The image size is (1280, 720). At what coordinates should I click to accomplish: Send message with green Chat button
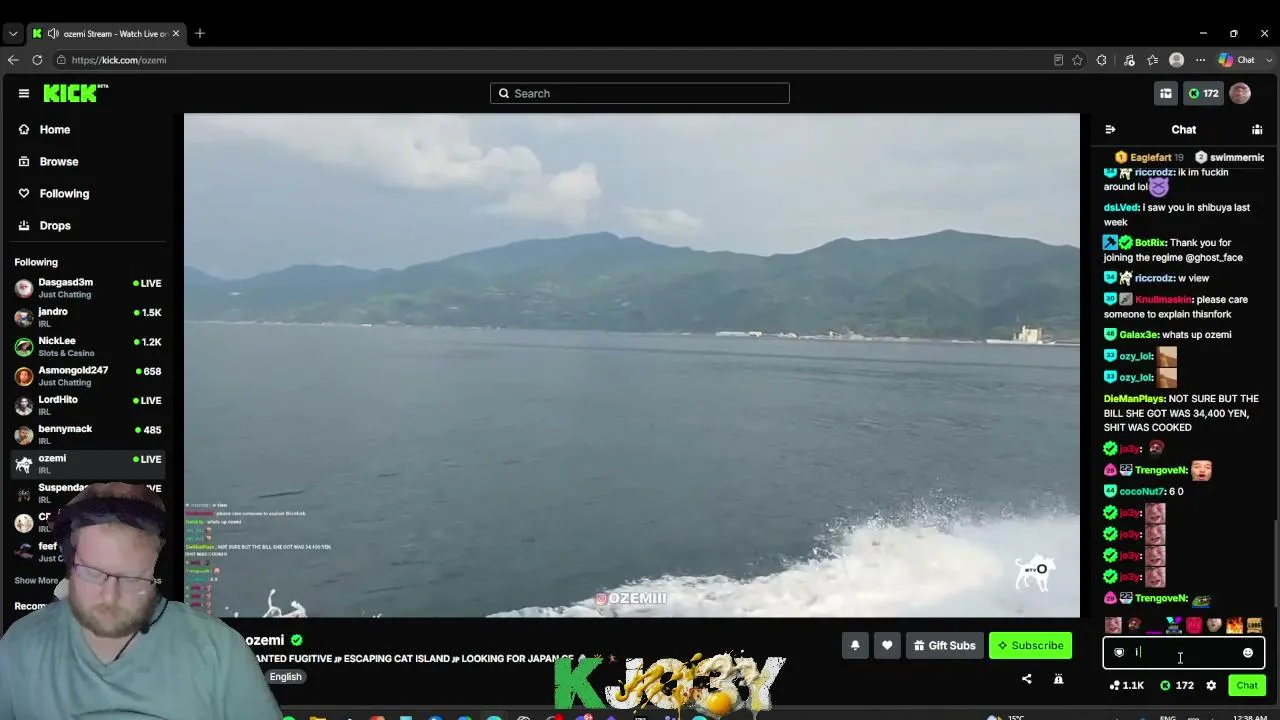1246,685
